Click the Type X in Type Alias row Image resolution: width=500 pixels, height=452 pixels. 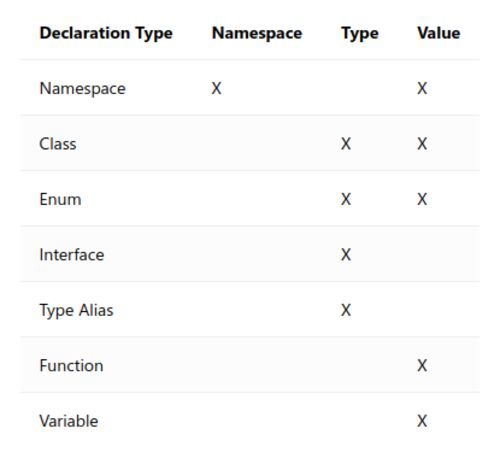pyautogui.click(x=346, y=310)
